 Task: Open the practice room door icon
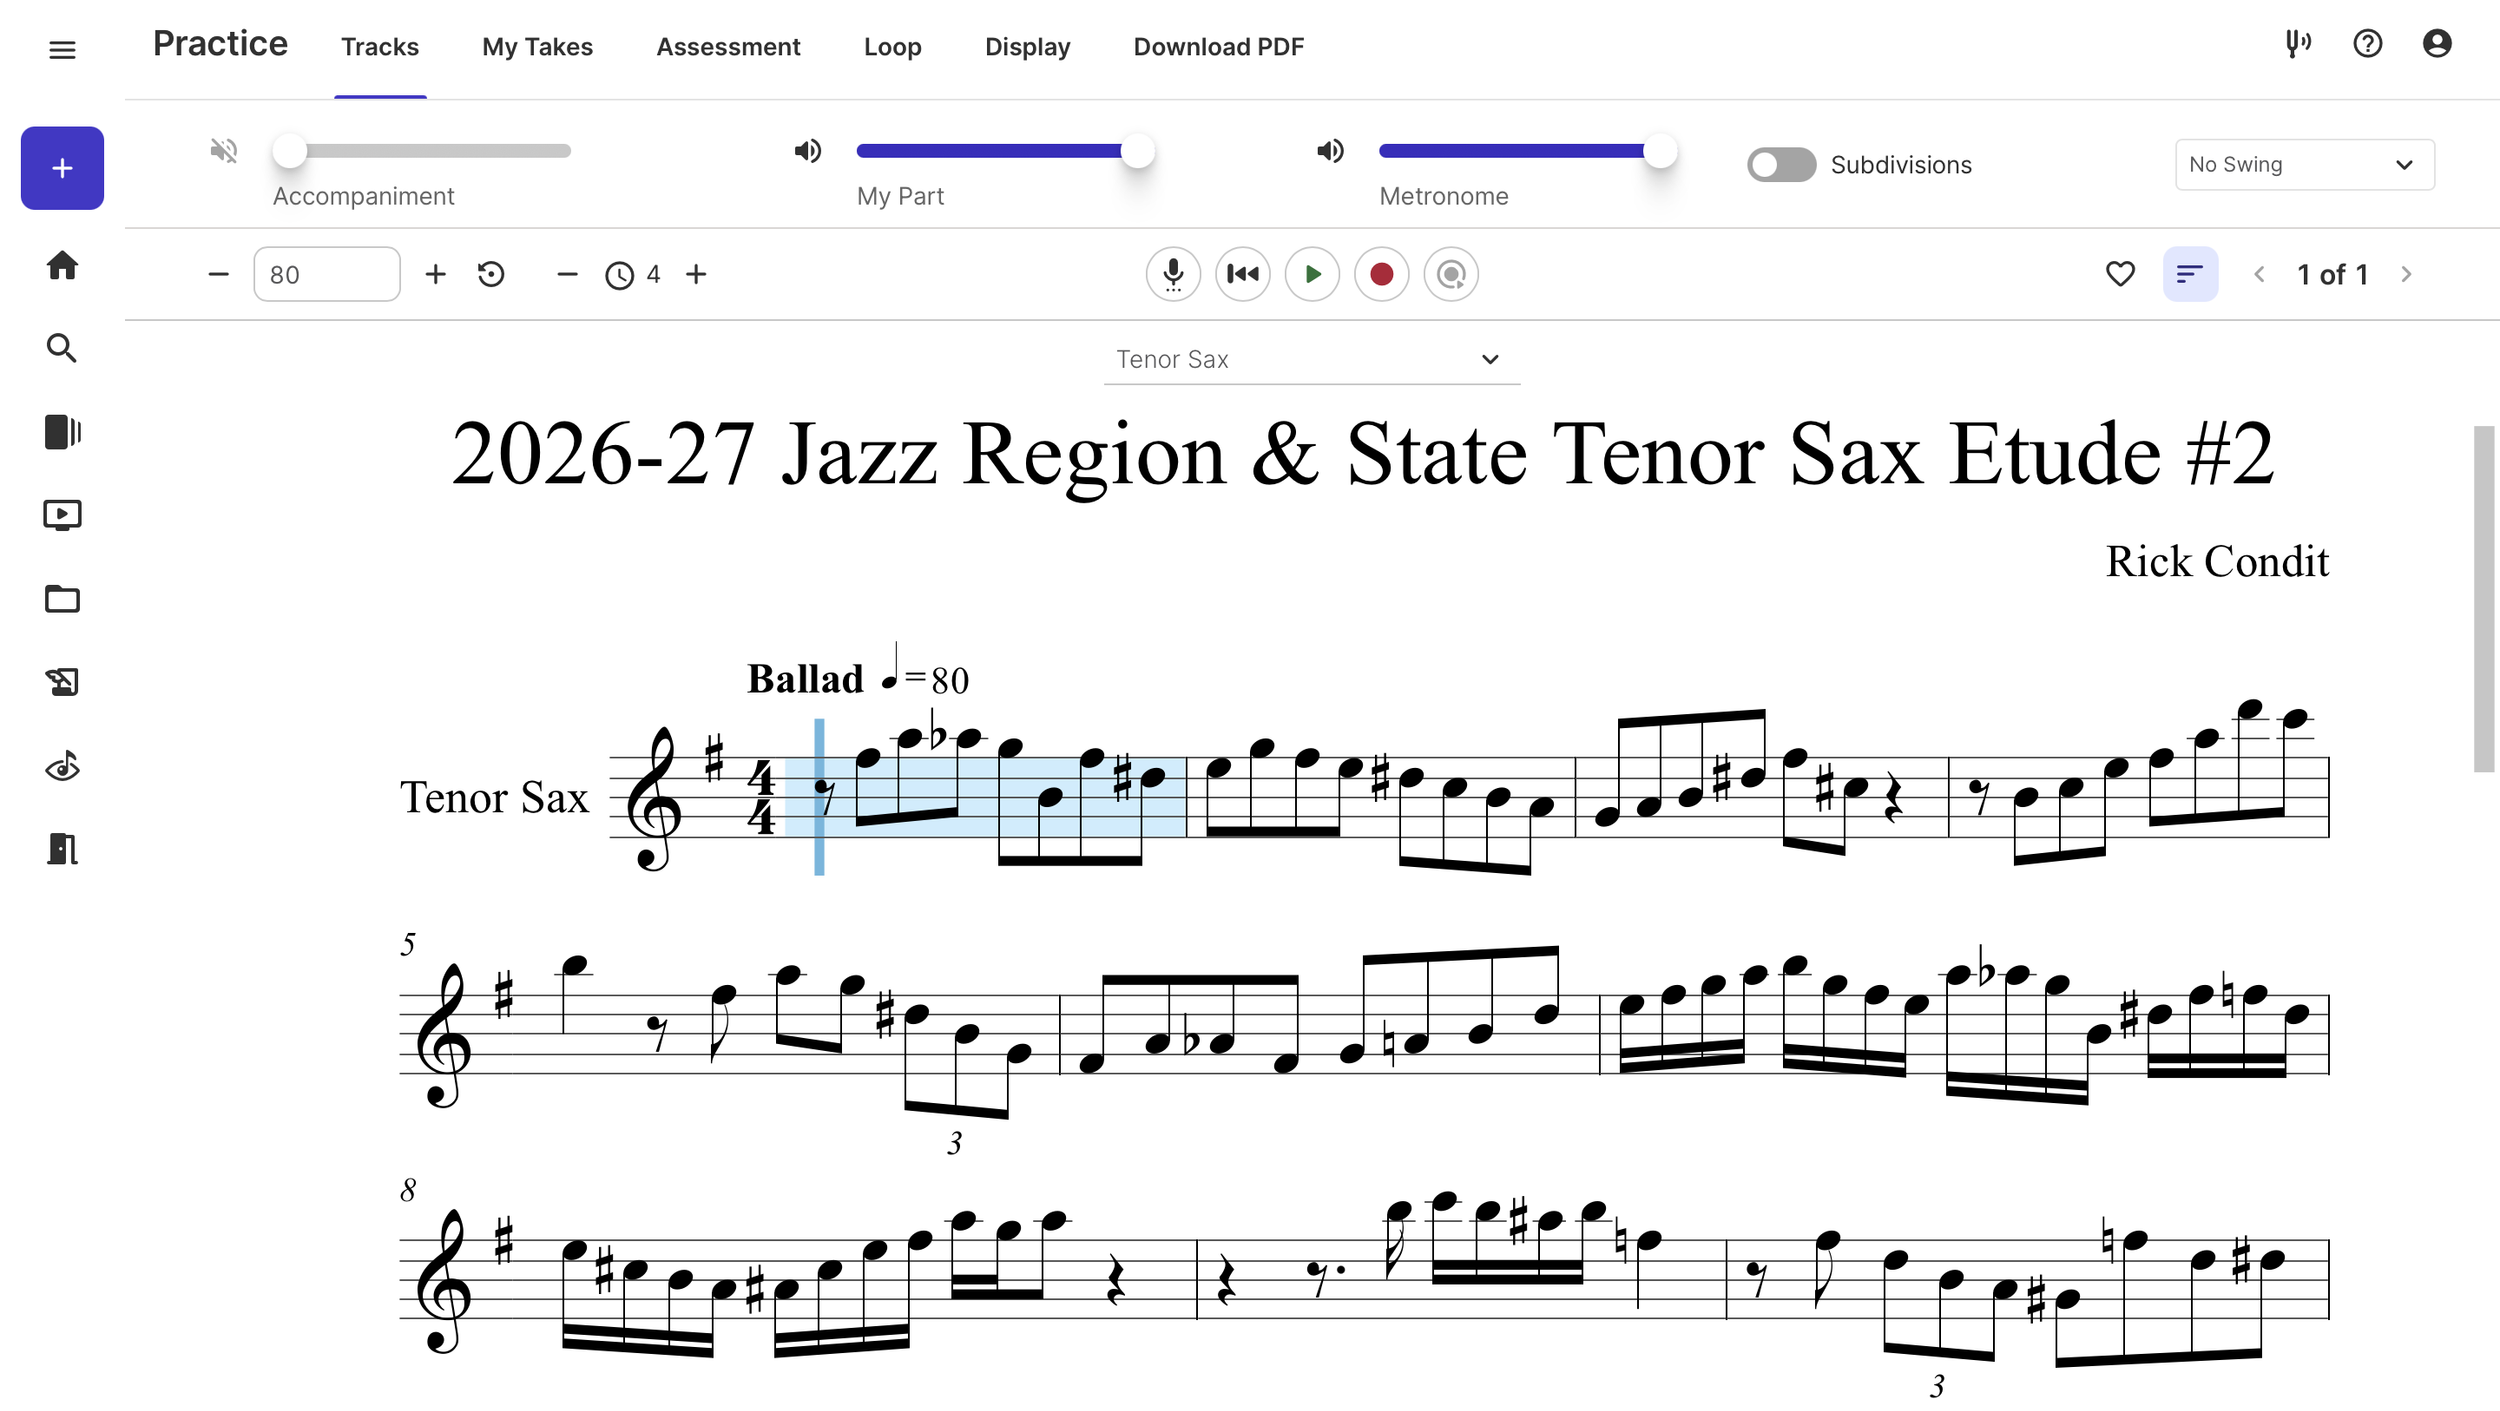pos(62,849)
